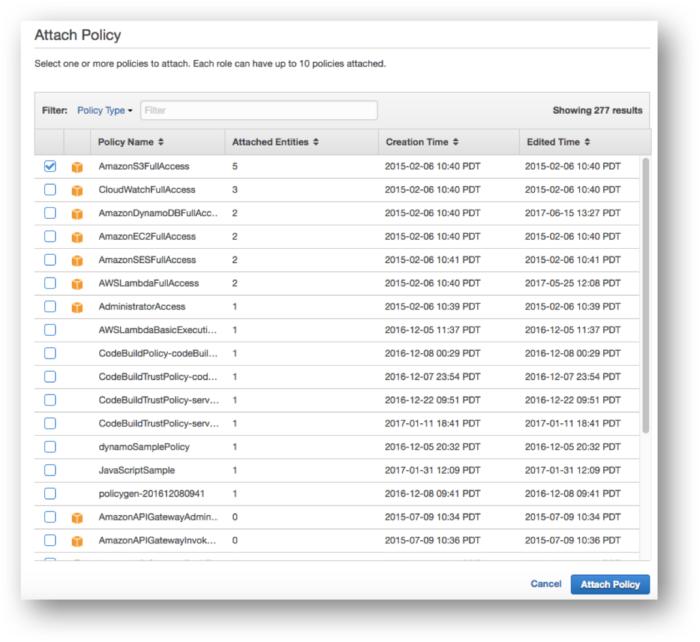Sort by the Creation Time column

422,142
